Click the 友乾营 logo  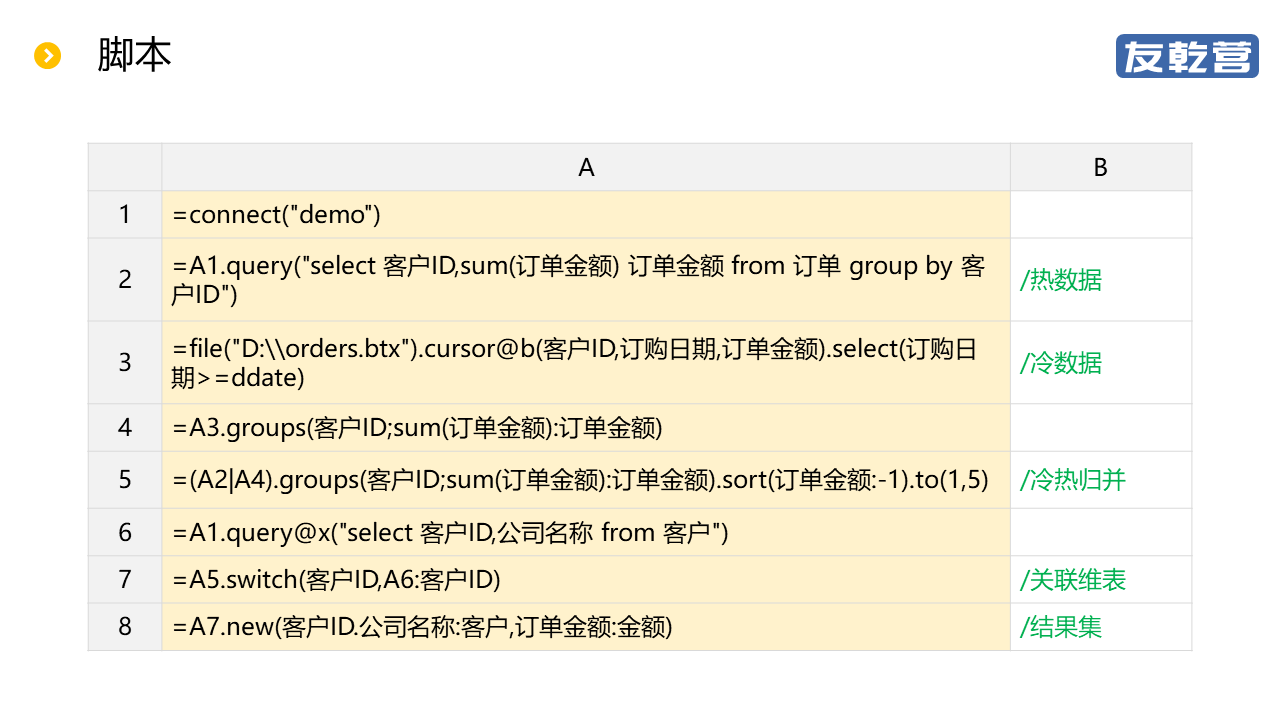tap(1187, 56)
